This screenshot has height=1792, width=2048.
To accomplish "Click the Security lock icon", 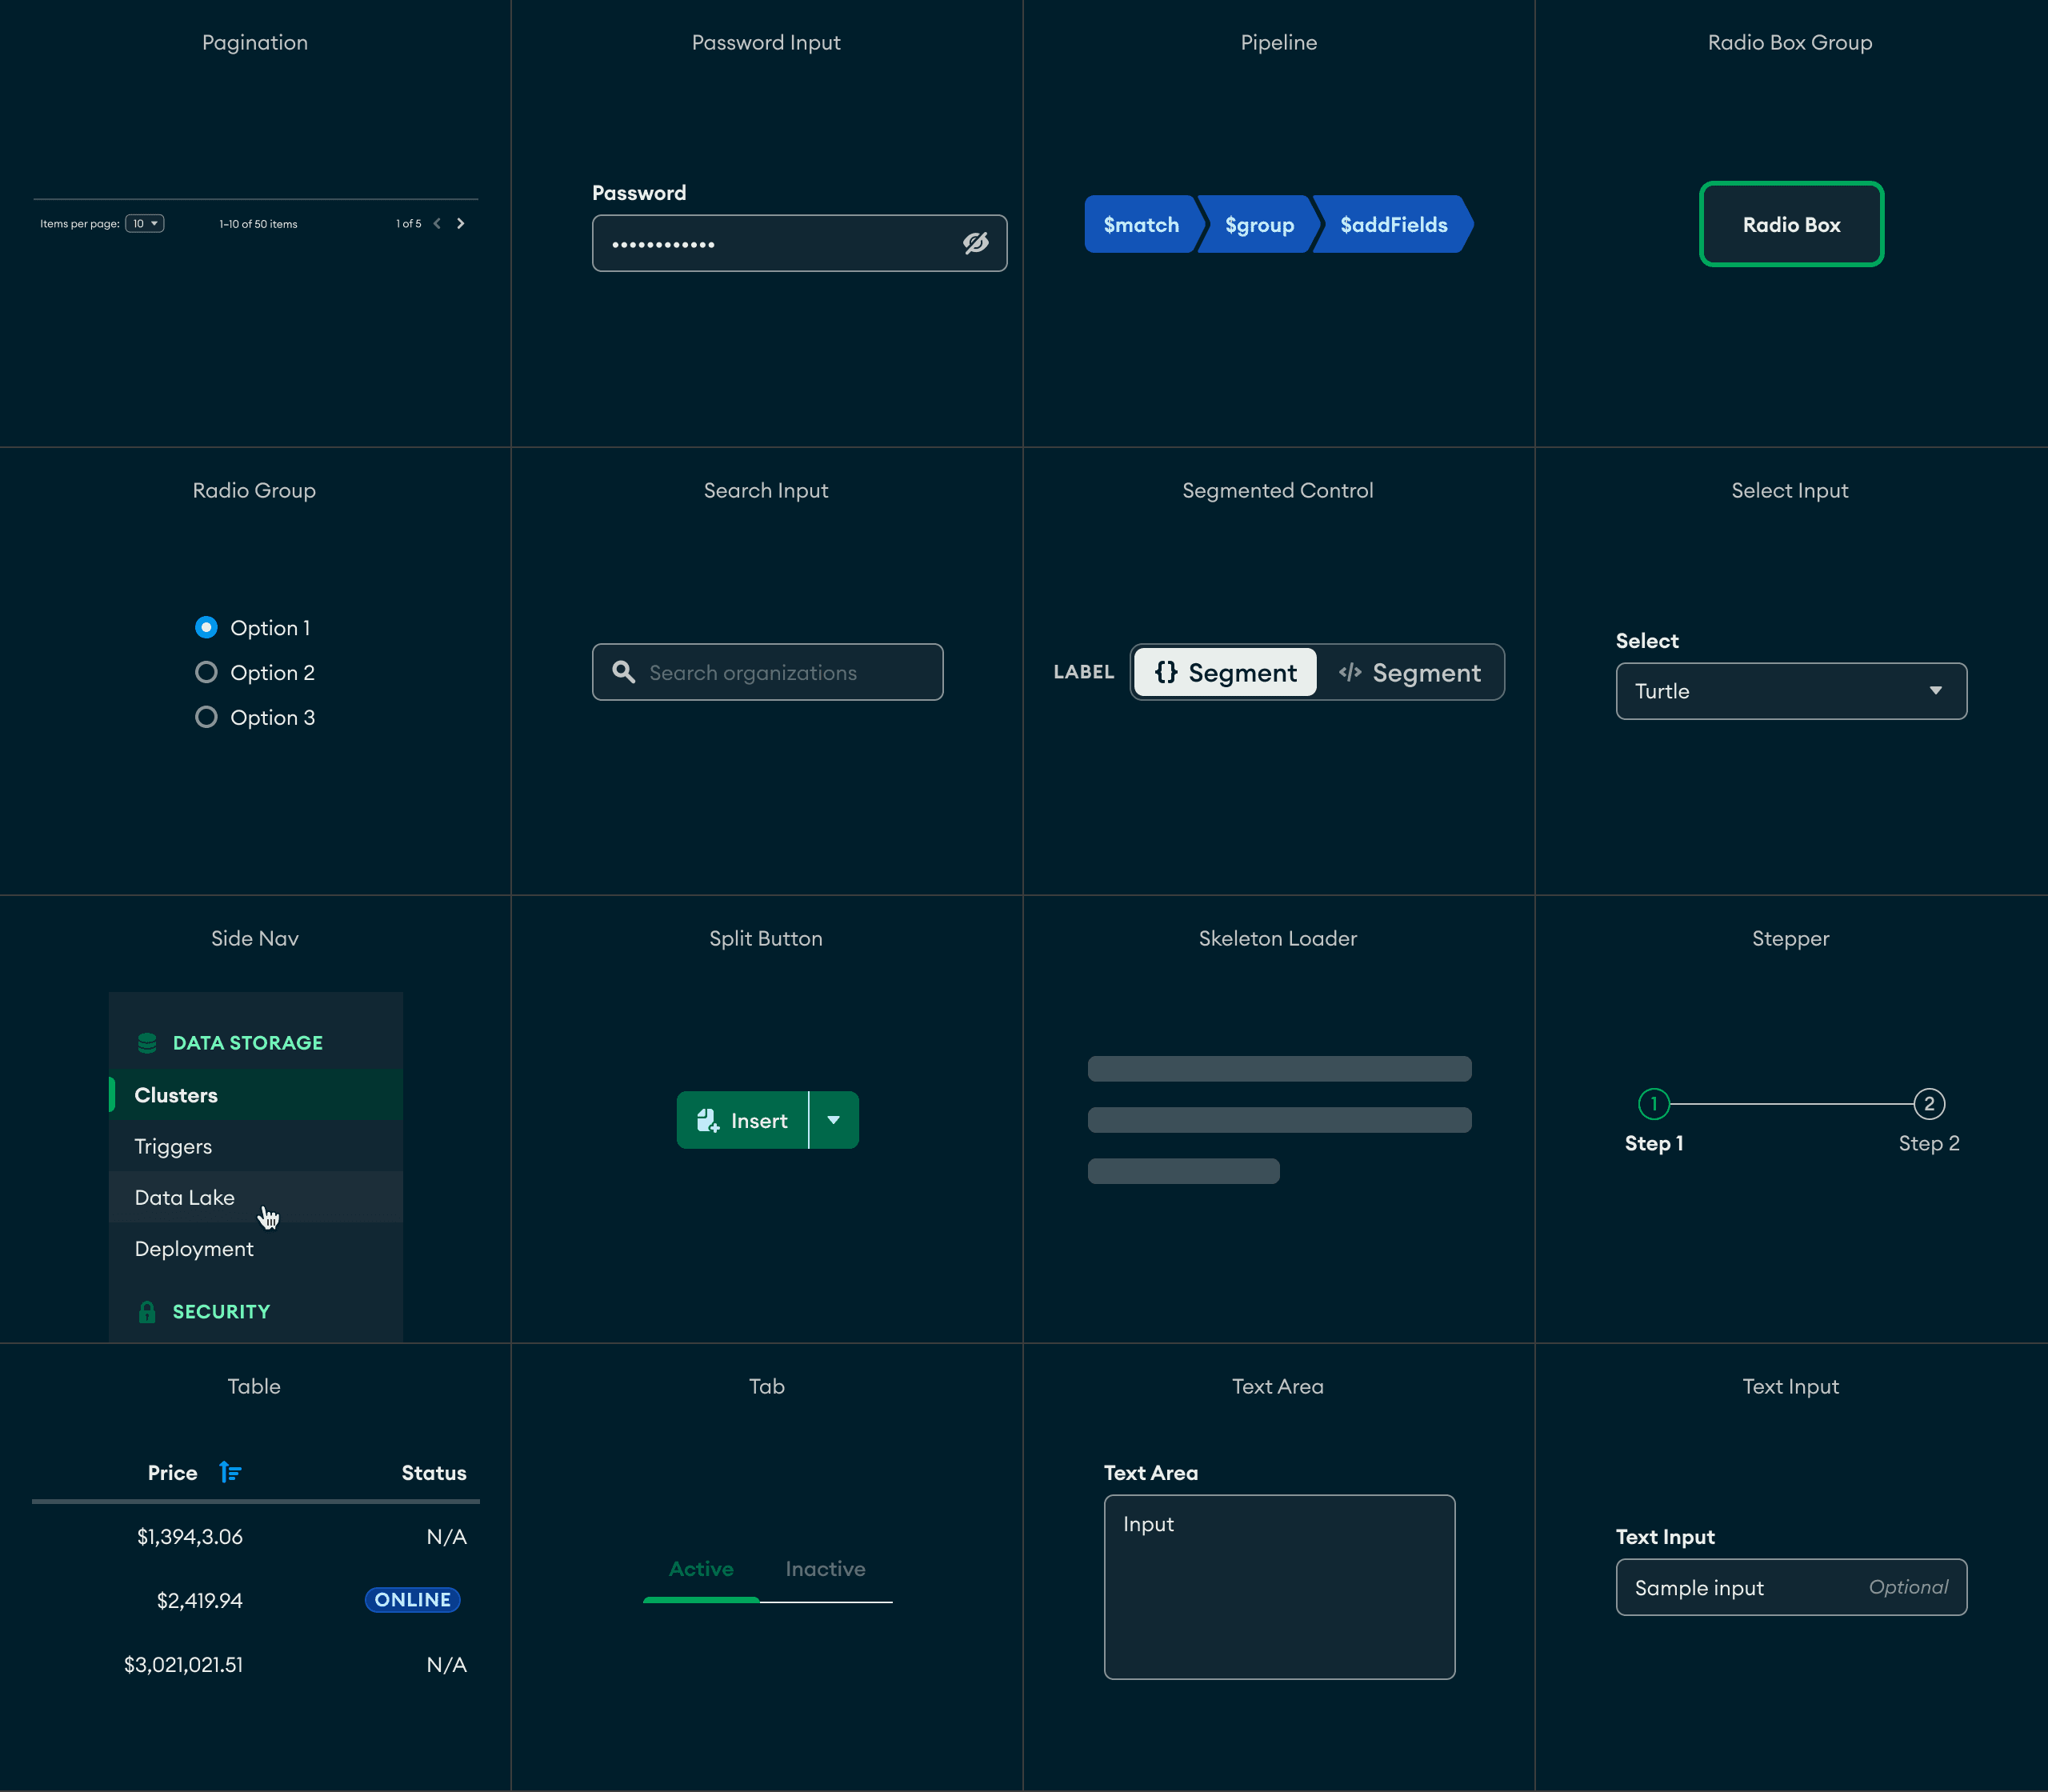I will pyautogui.click(x=147, y=1311).
